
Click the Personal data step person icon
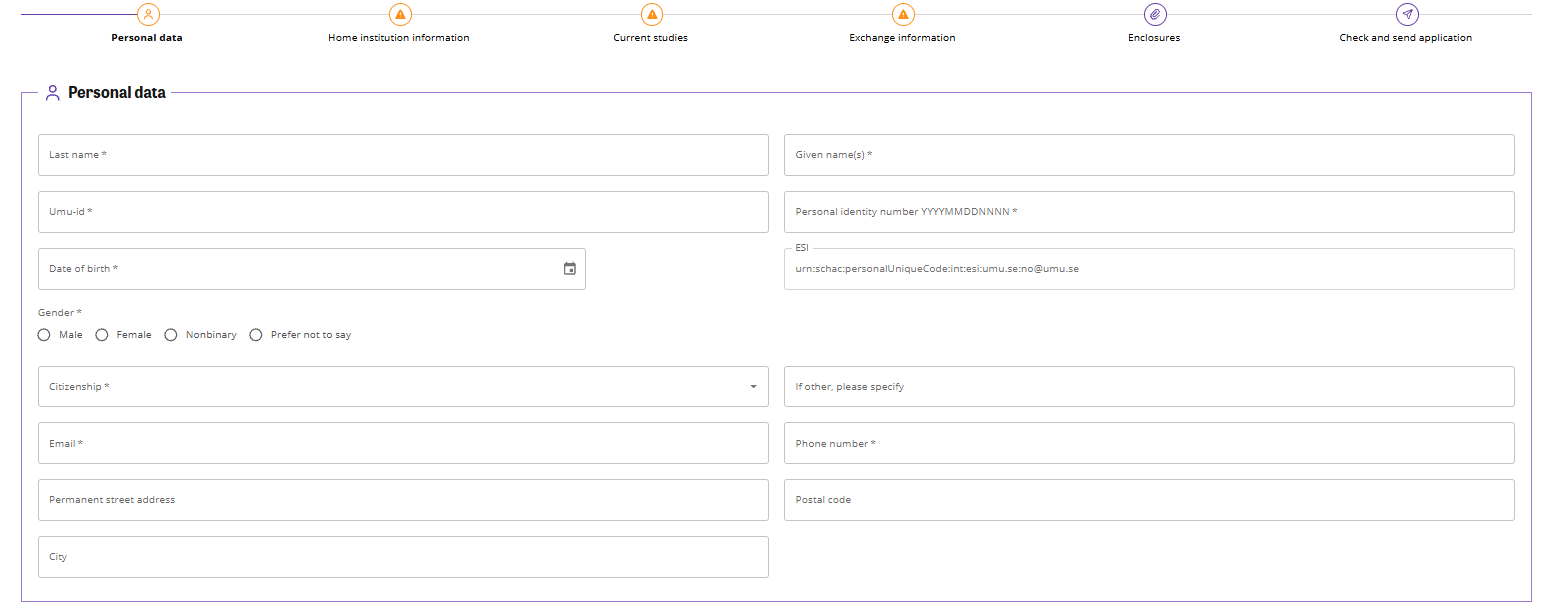click(148, 15)
